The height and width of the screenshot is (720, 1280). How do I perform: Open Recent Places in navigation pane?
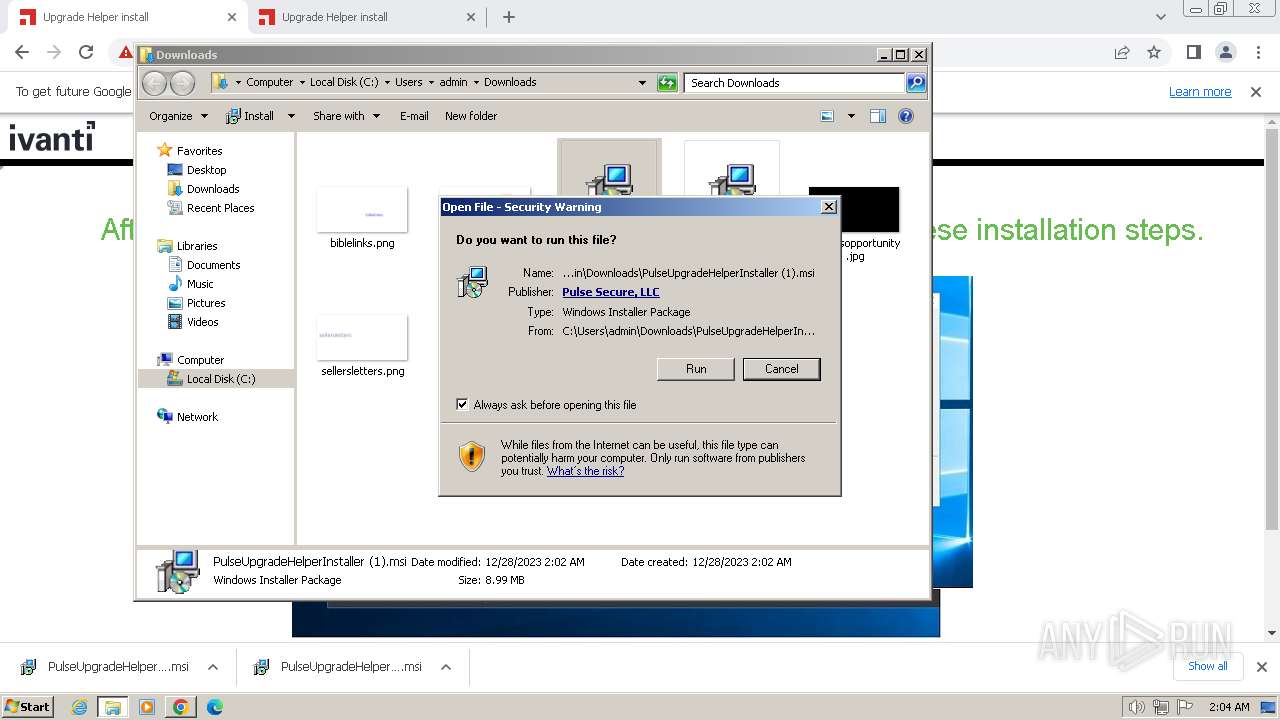click(220, 208)
